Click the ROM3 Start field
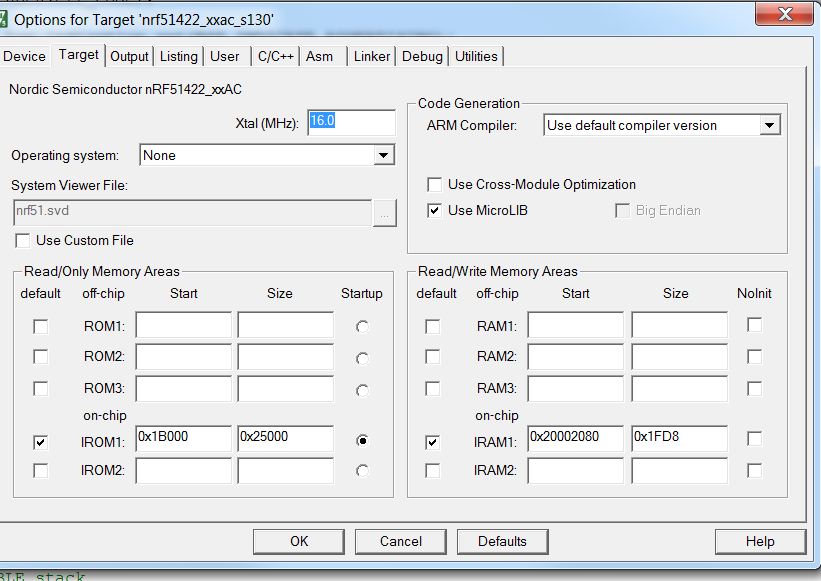Viewport: 821px width, 581px height. 183,389
